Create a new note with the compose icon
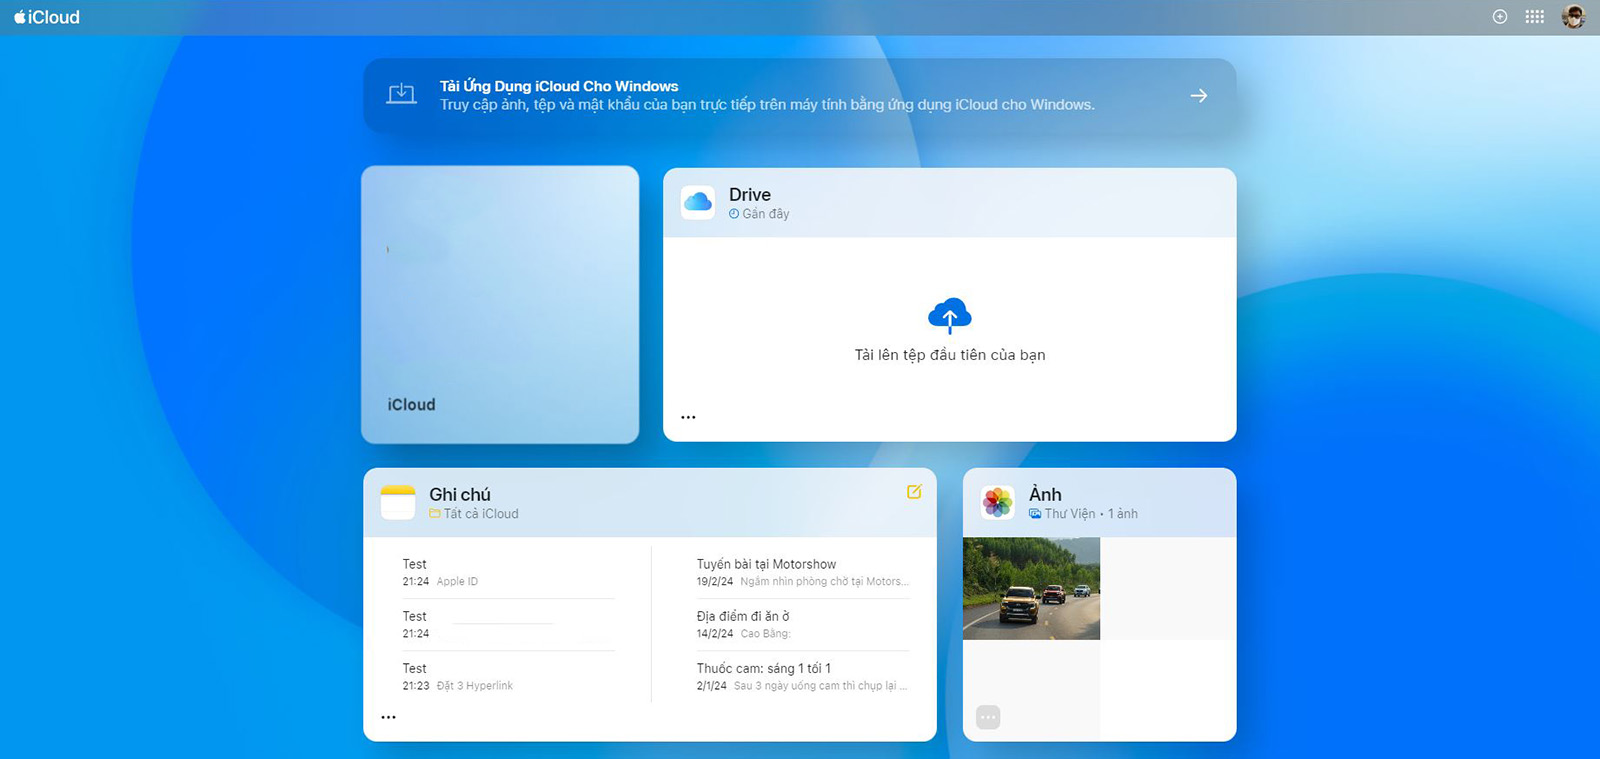The width and height of the screenshot is (1600, 759). click(x=914, y=492)
